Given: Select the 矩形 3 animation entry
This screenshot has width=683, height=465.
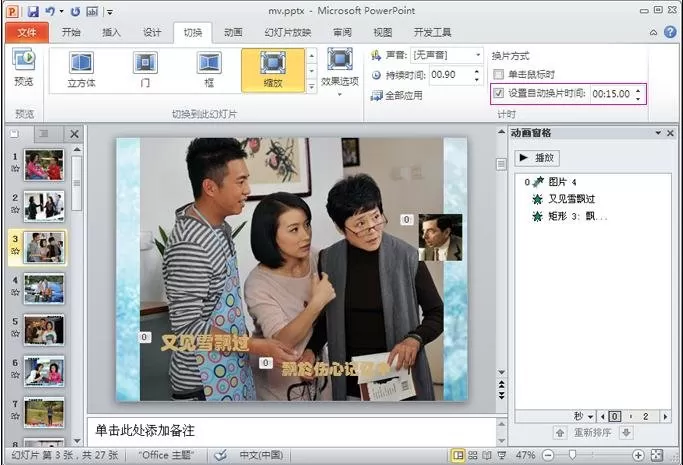Looking at the screenshot, I should (x=593, y=216).
